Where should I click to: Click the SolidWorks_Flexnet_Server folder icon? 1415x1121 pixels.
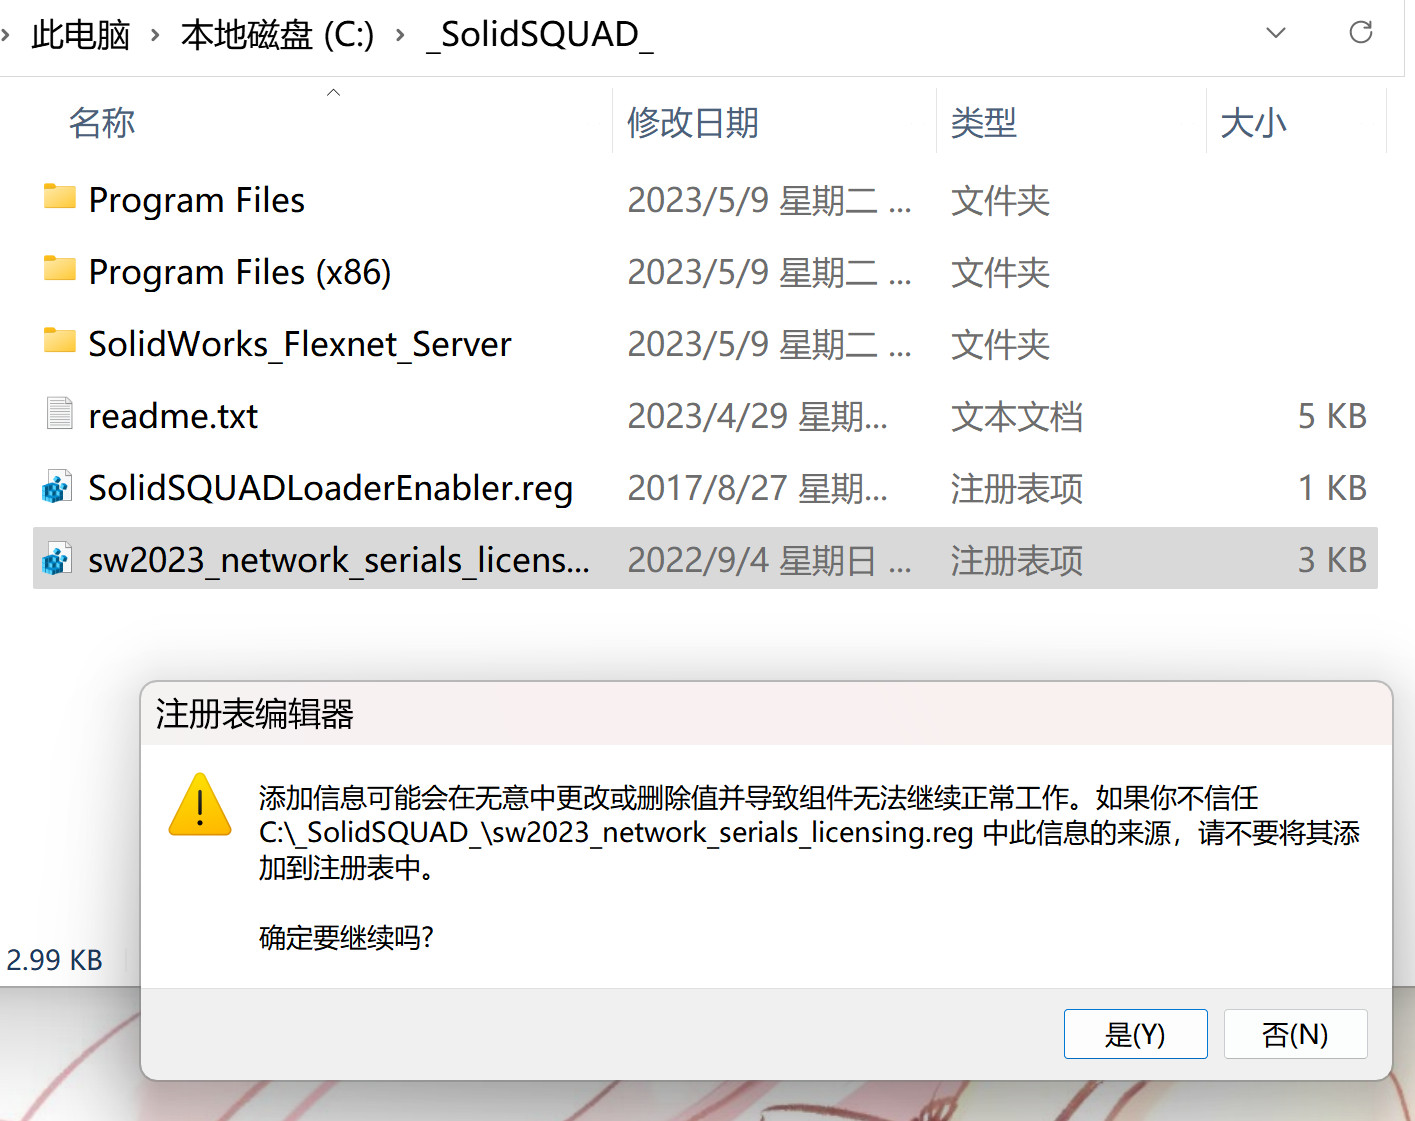pos(59,341)
